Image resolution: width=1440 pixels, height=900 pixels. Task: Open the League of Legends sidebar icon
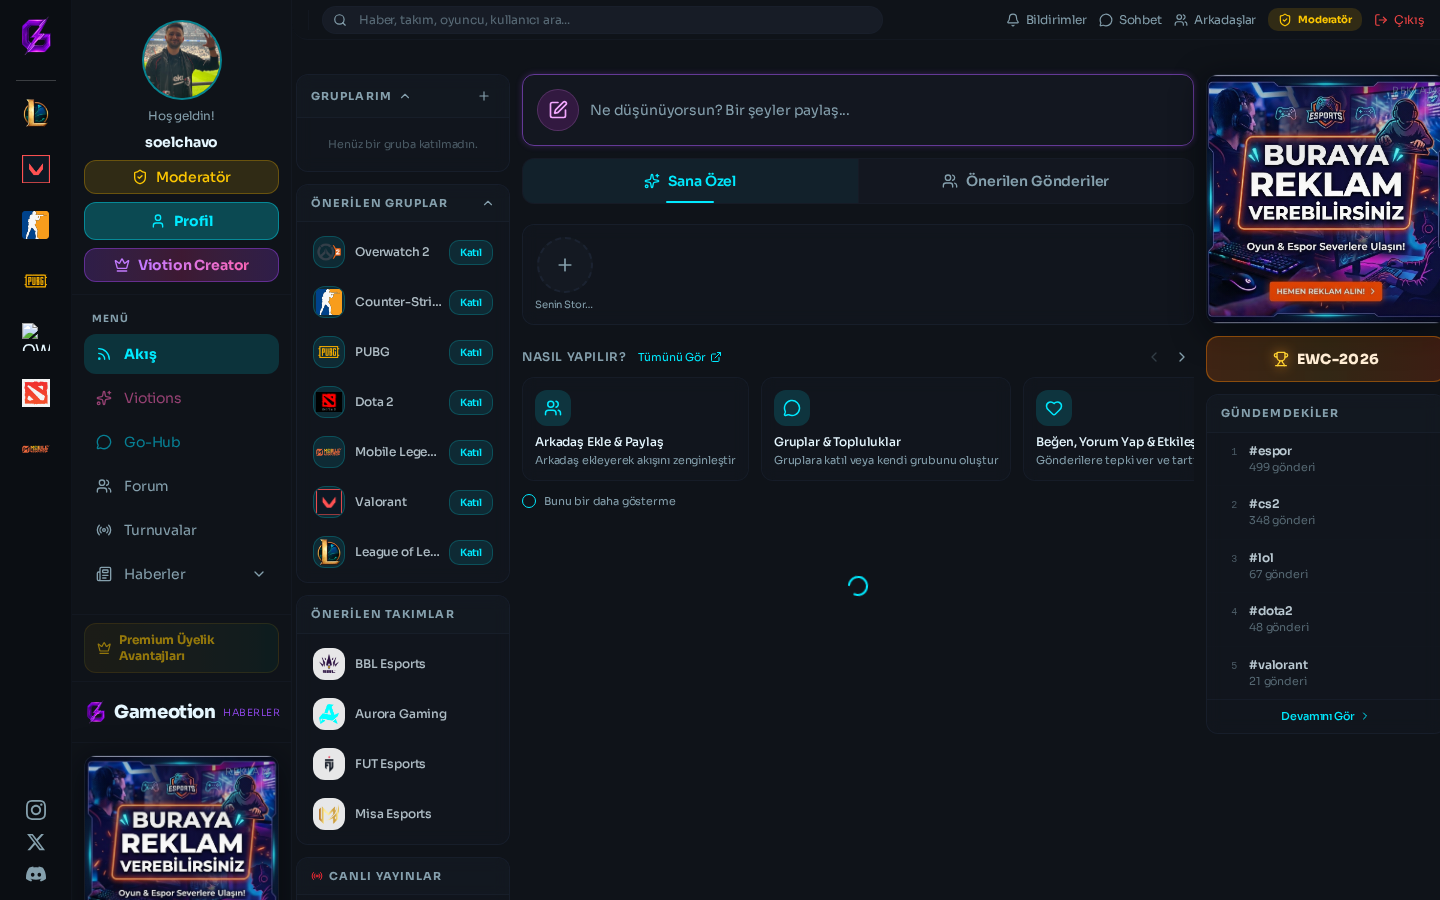[x=36, y=113]
